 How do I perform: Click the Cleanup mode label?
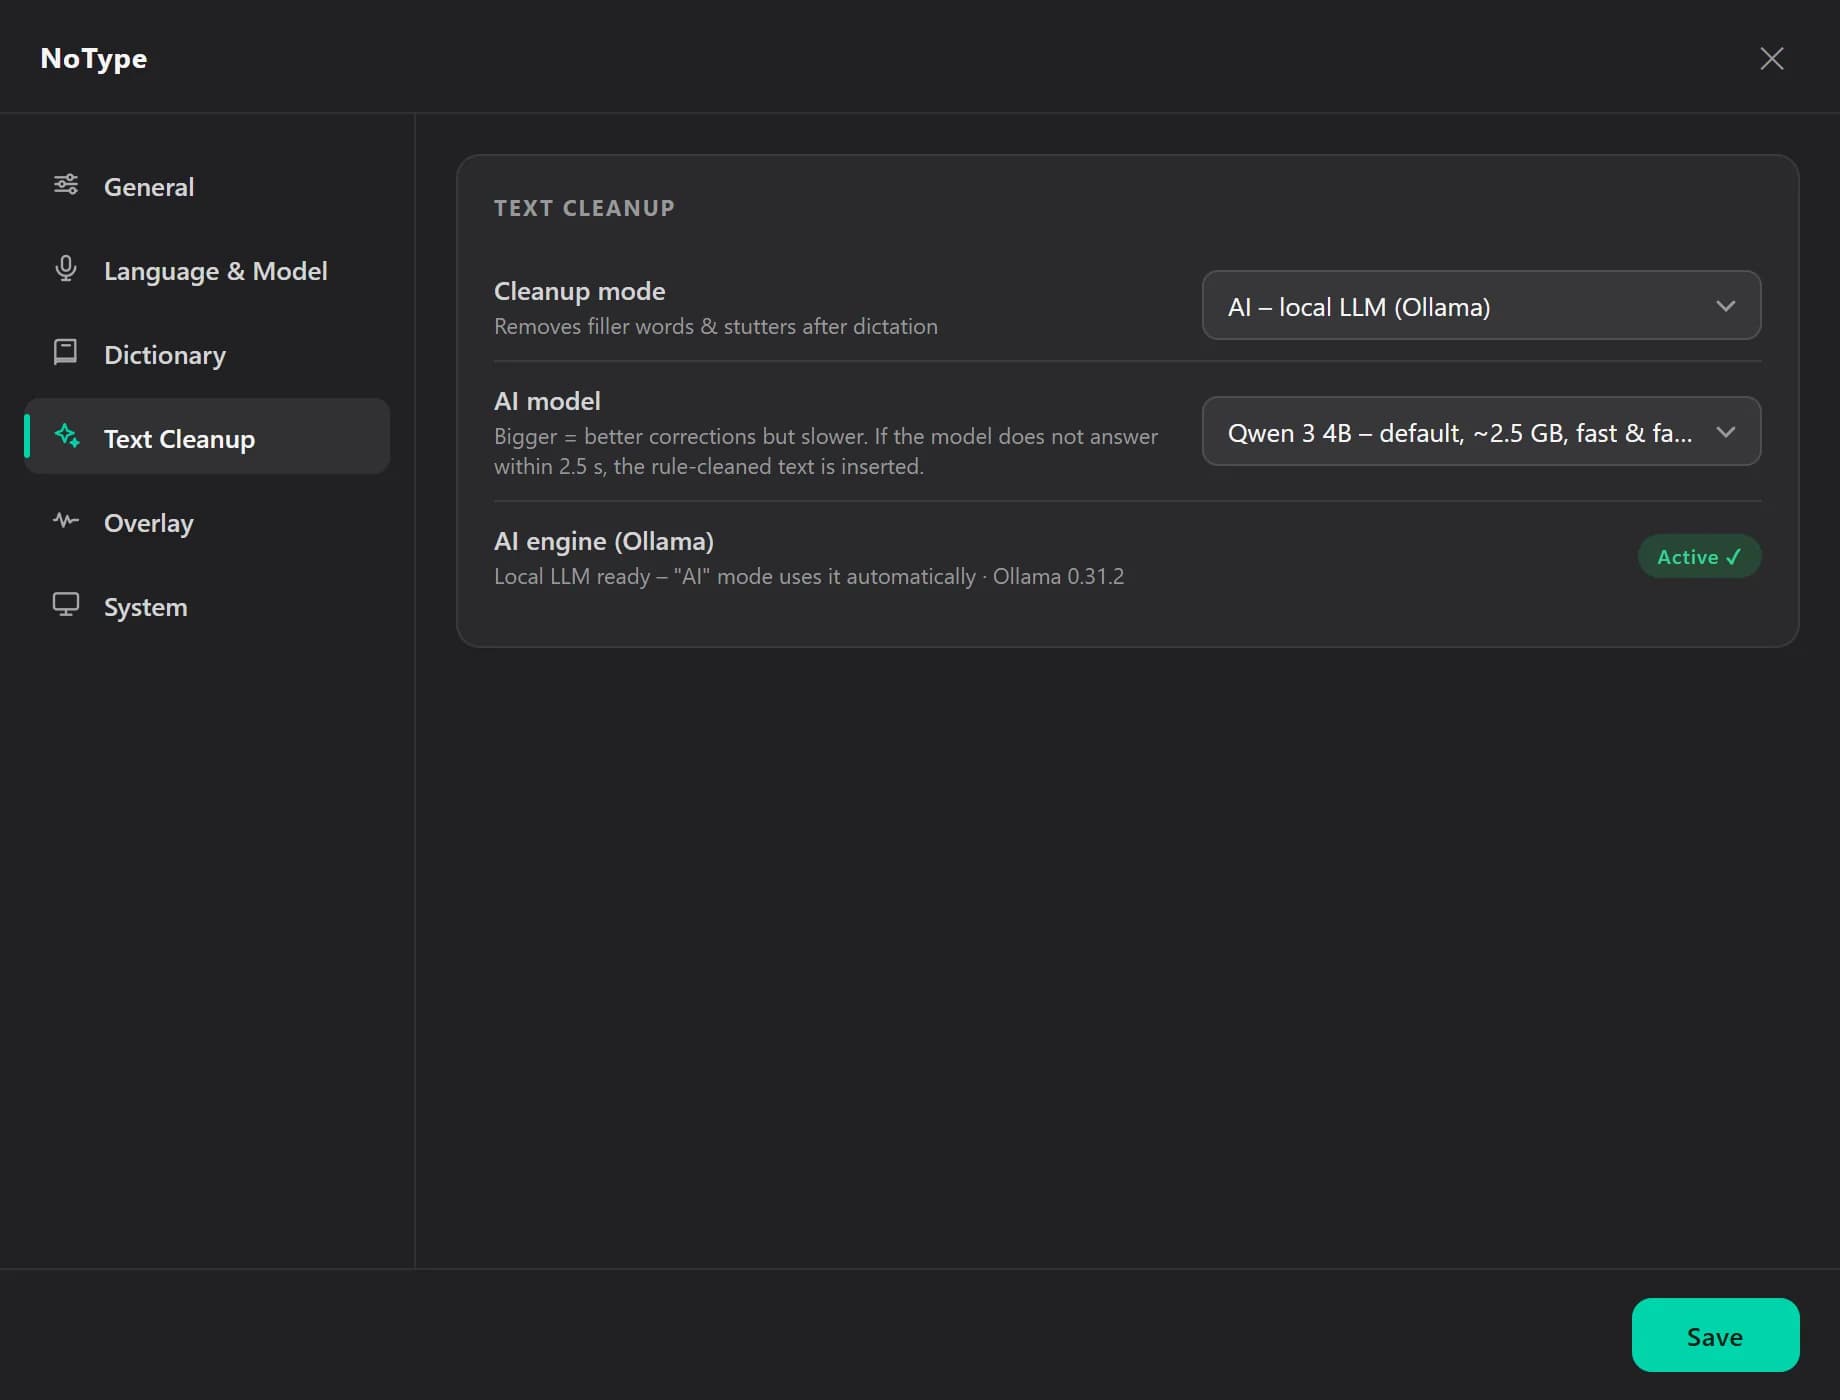(579, 291)
